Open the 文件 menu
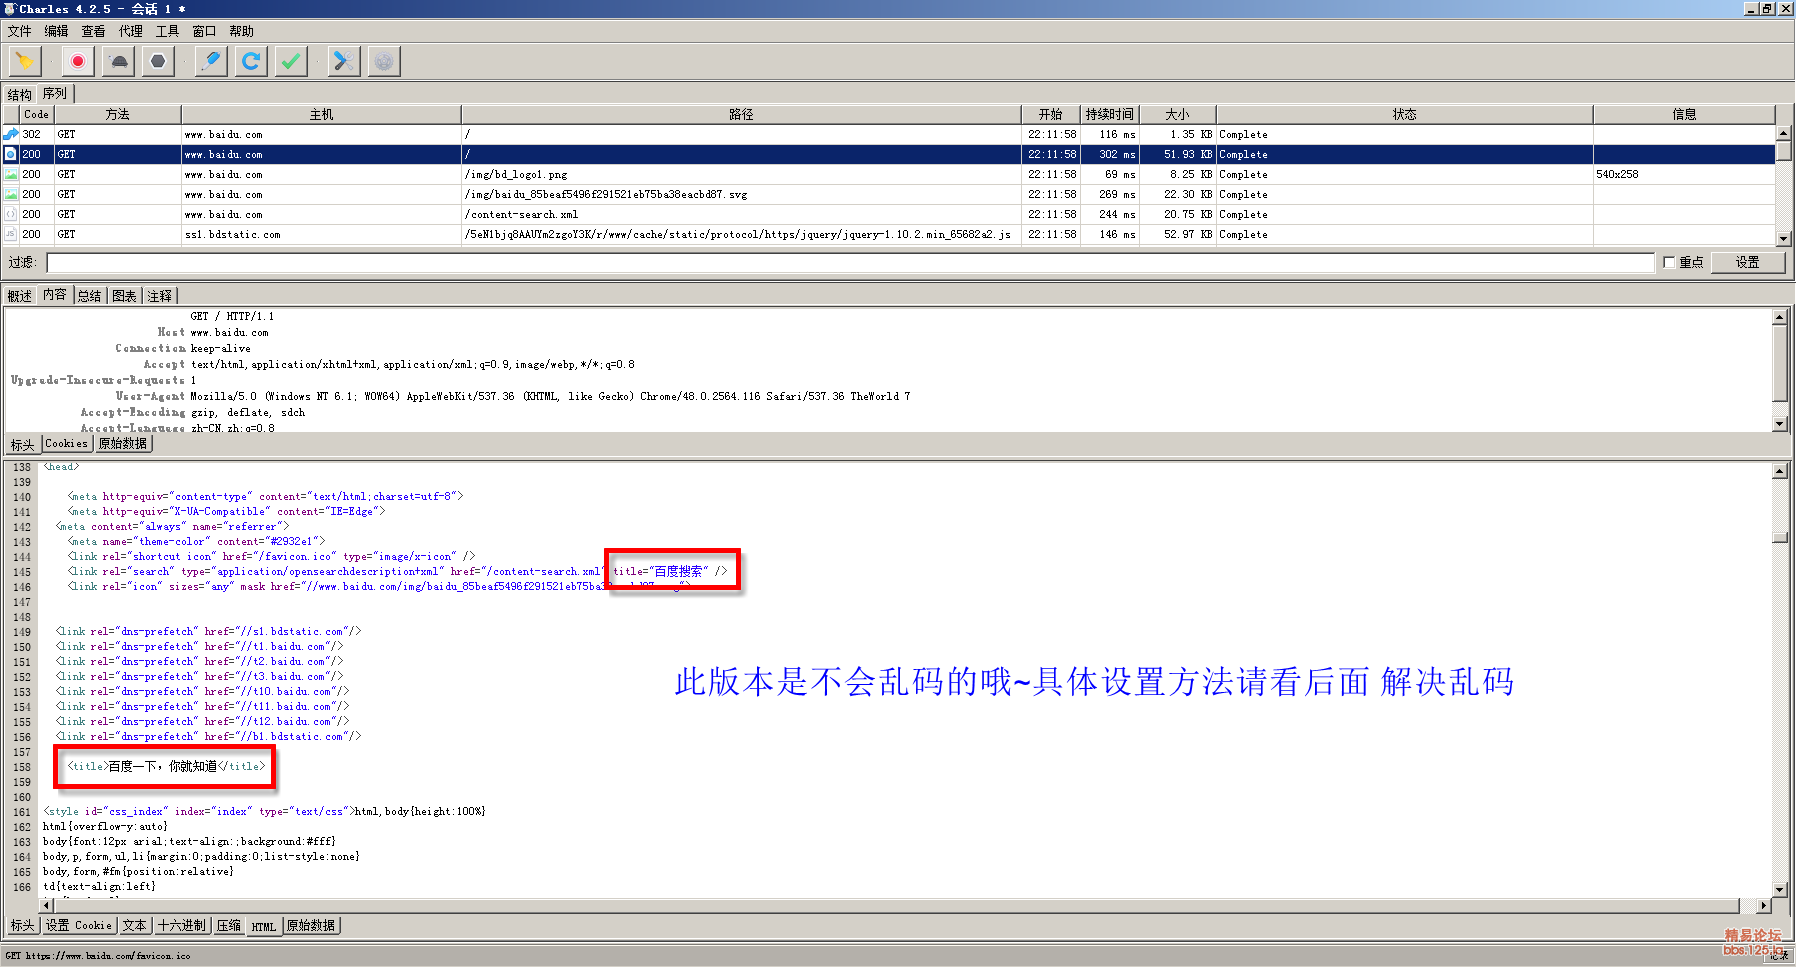Viewport: 1796px width, 967px height. point(19,31)
